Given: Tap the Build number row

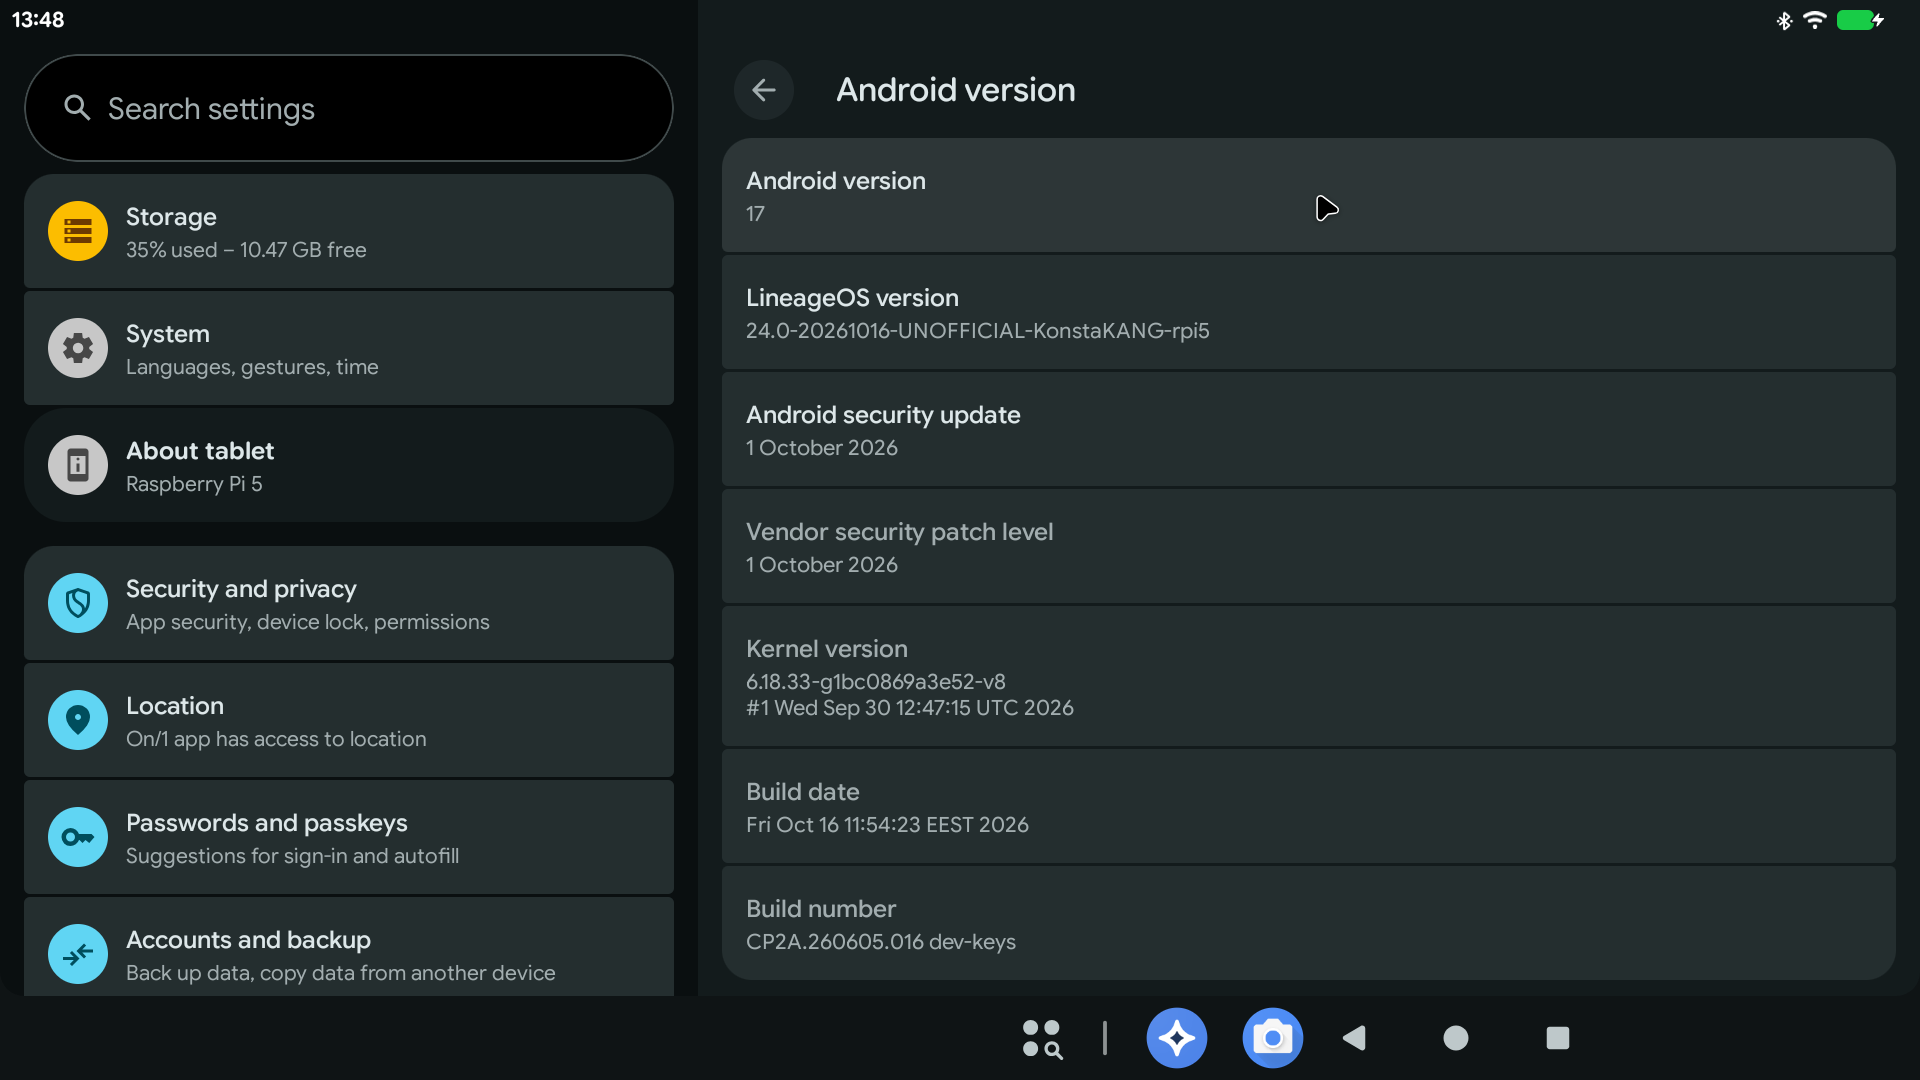Looking at the screenshot, I should click(1309, 923).
